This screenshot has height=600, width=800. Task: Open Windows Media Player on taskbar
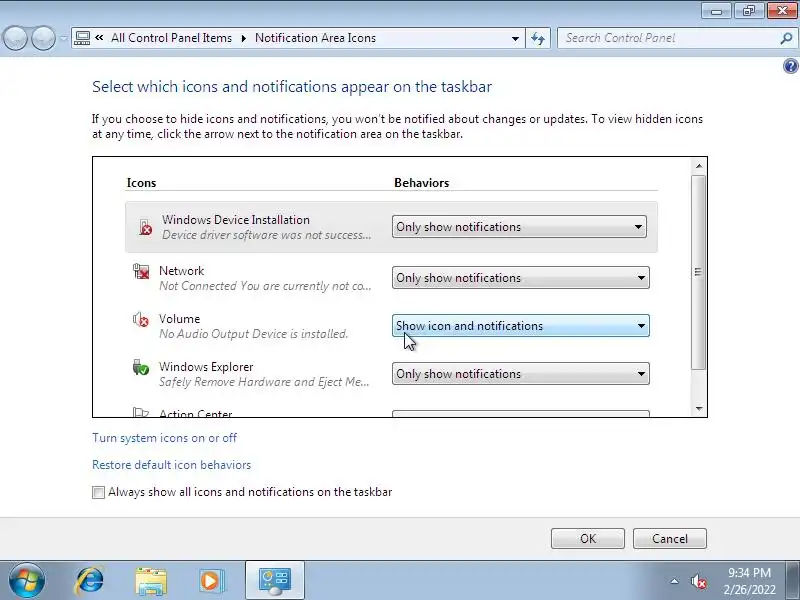(x=211, y=581)
